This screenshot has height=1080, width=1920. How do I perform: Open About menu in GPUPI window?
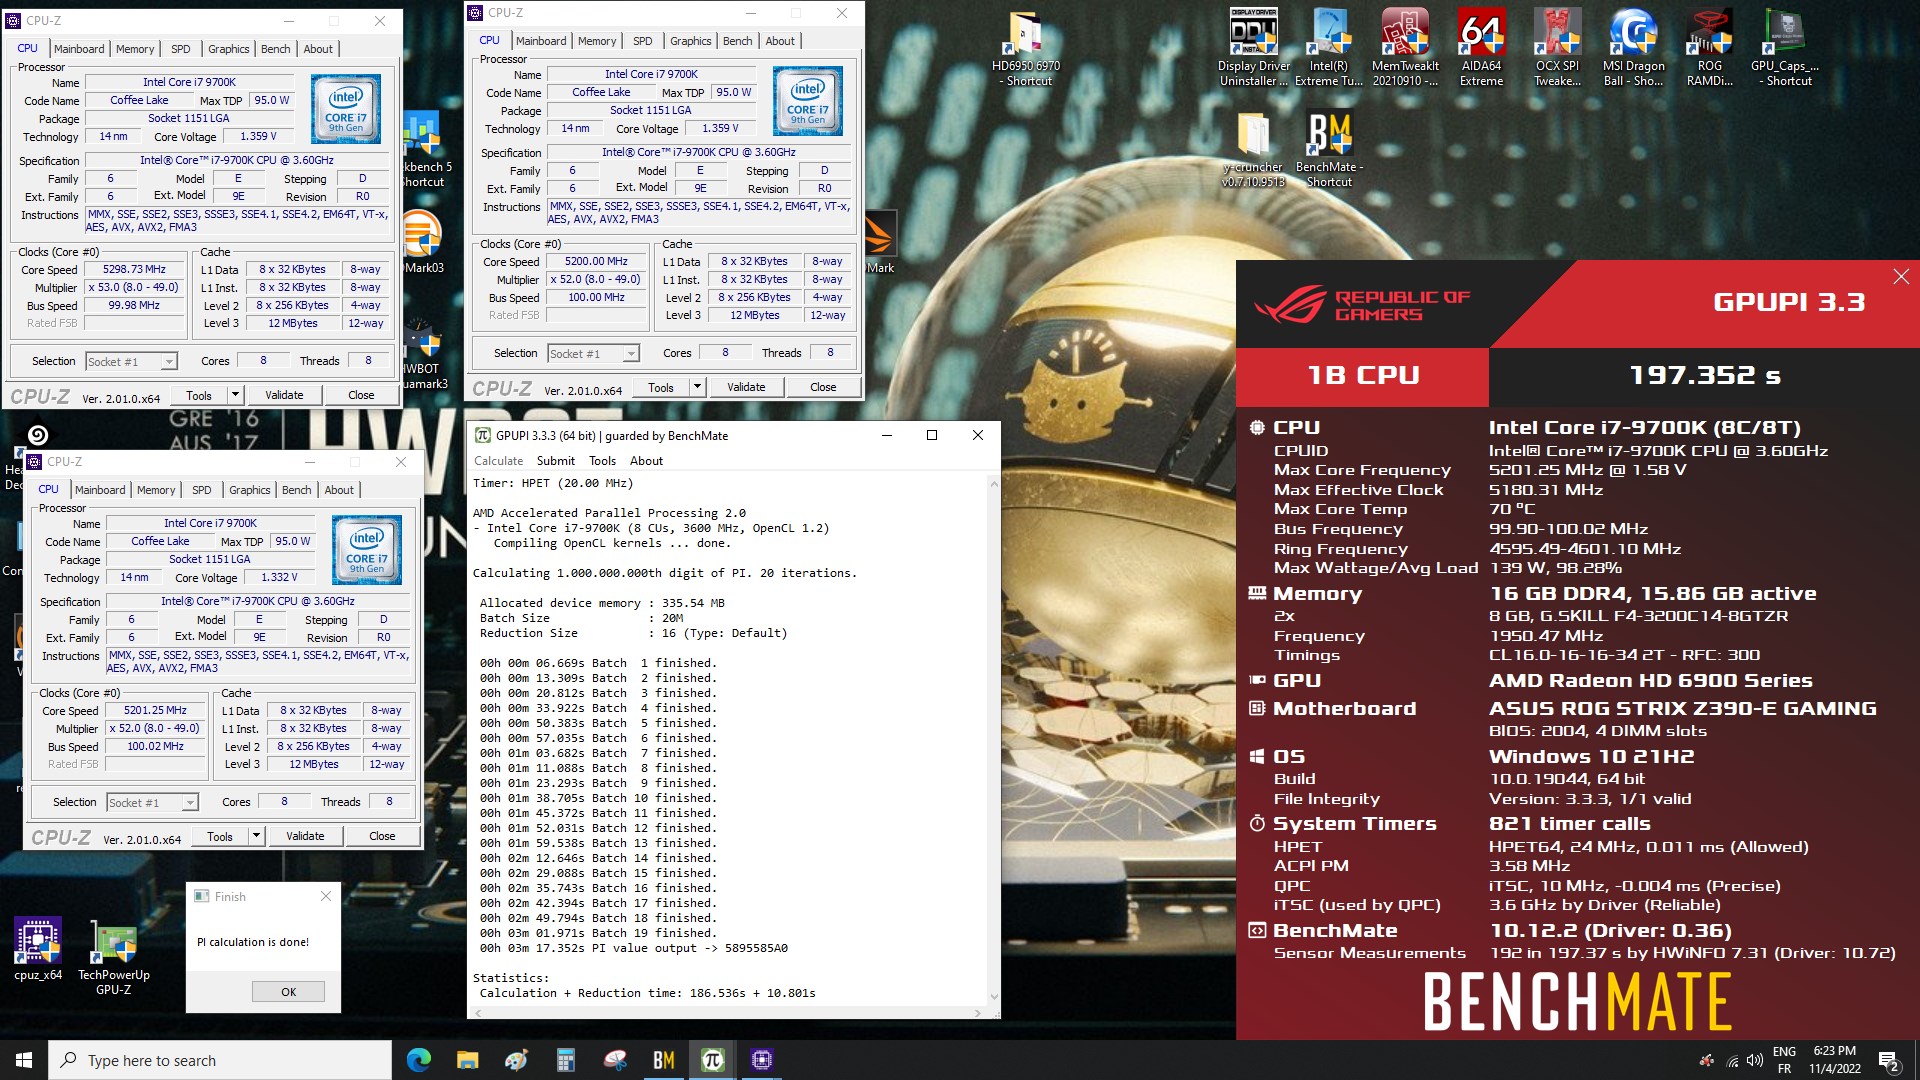pyautogui.click(x=646, y=461)
